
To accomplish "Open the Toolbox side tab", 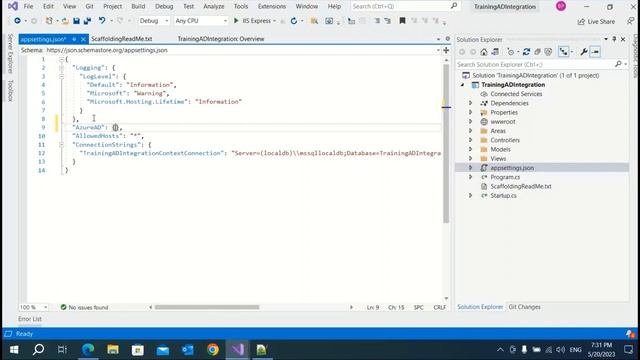I will click(x=11, y=90).
